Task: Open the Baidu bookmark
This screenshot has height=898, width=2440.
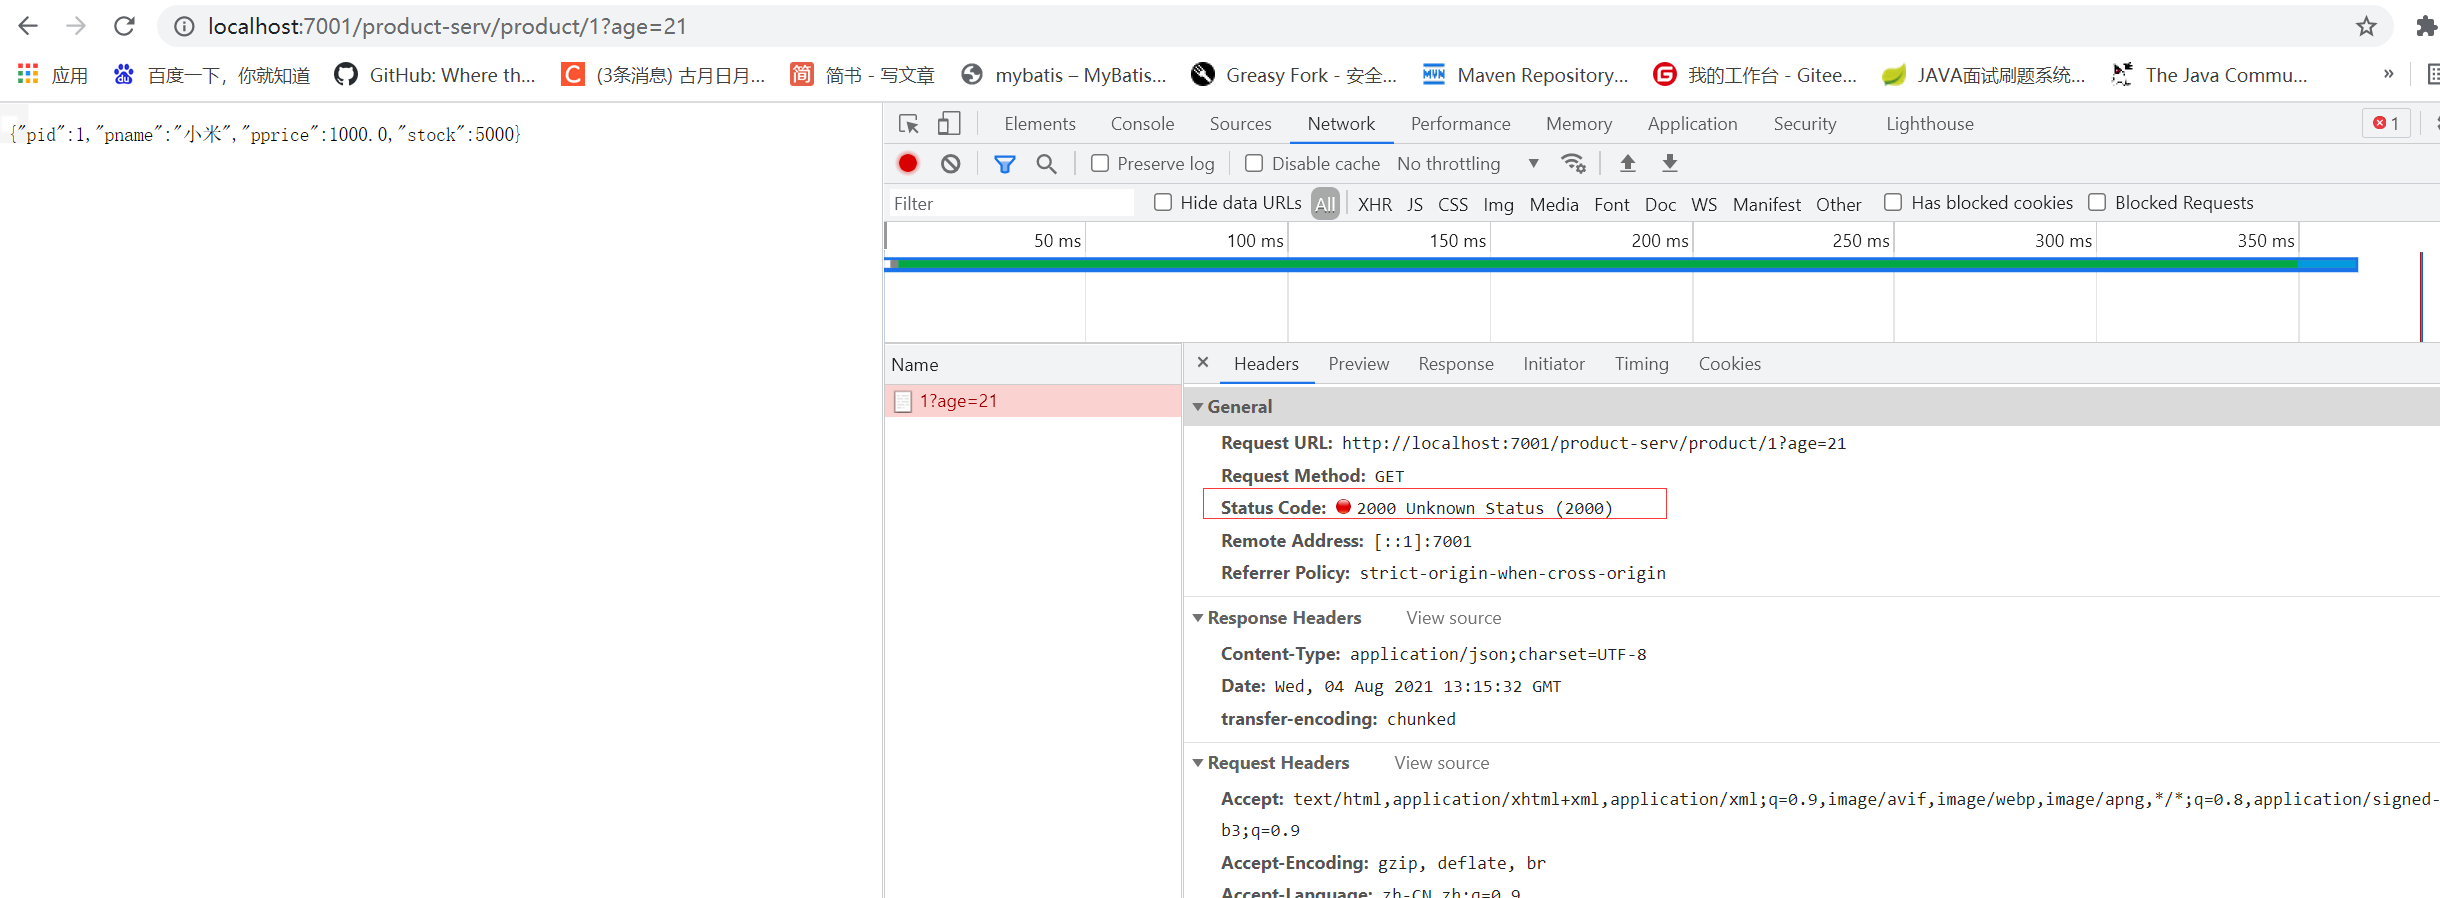Action: pos(212,75)
